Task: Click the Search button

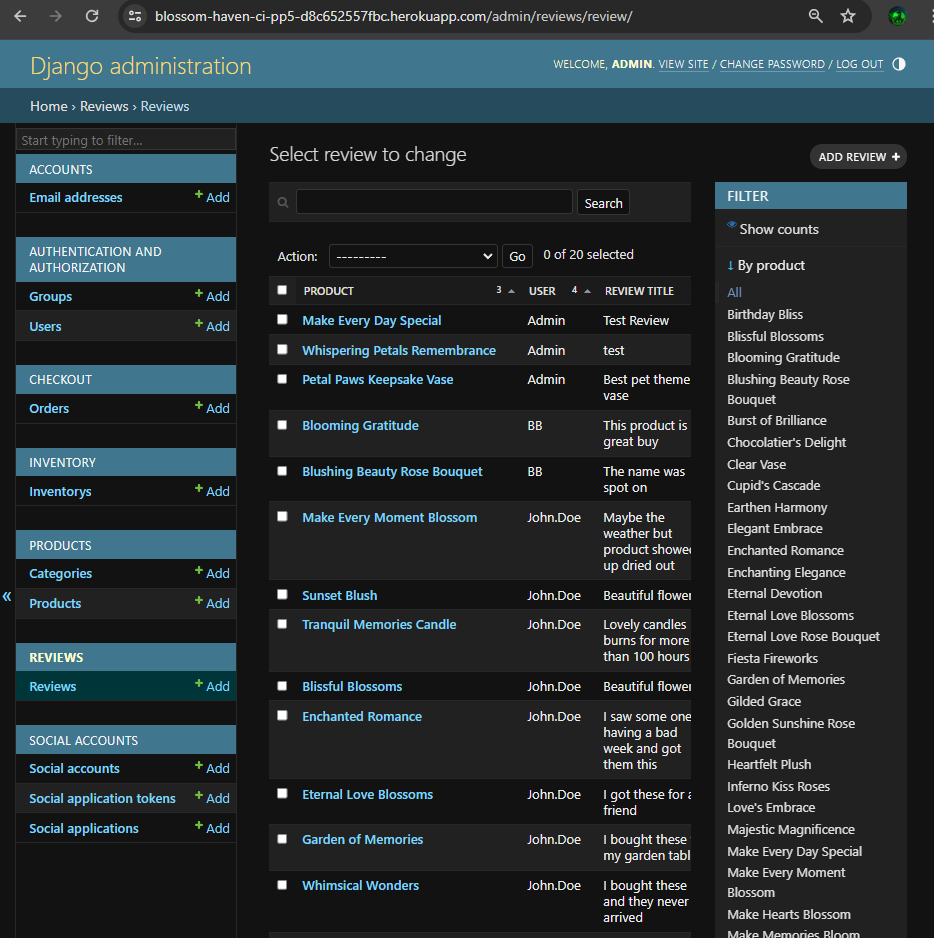Action: click(603, 203)
